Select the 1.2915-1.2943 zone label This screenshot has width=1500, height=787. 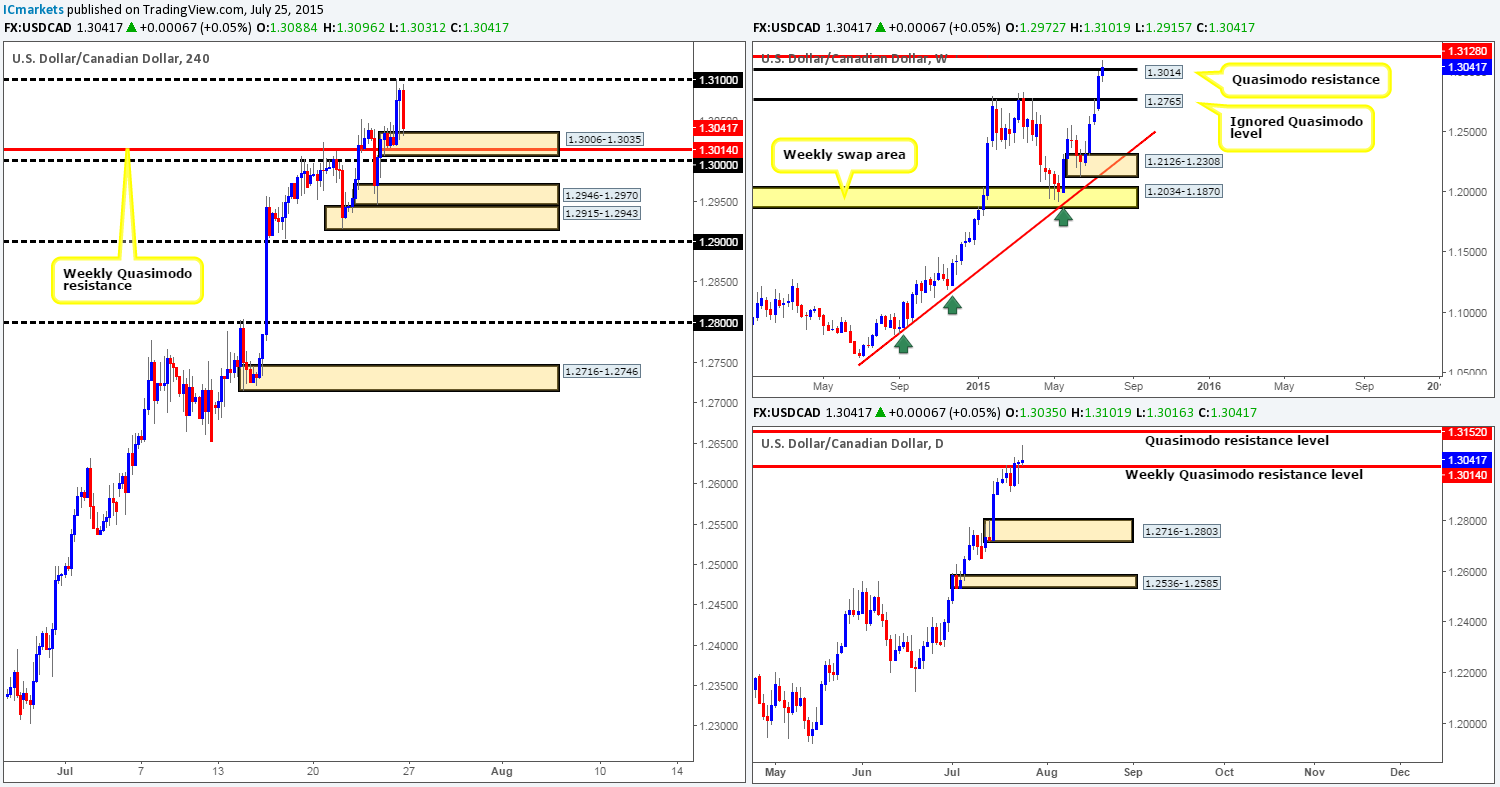(x=603, y=214)
